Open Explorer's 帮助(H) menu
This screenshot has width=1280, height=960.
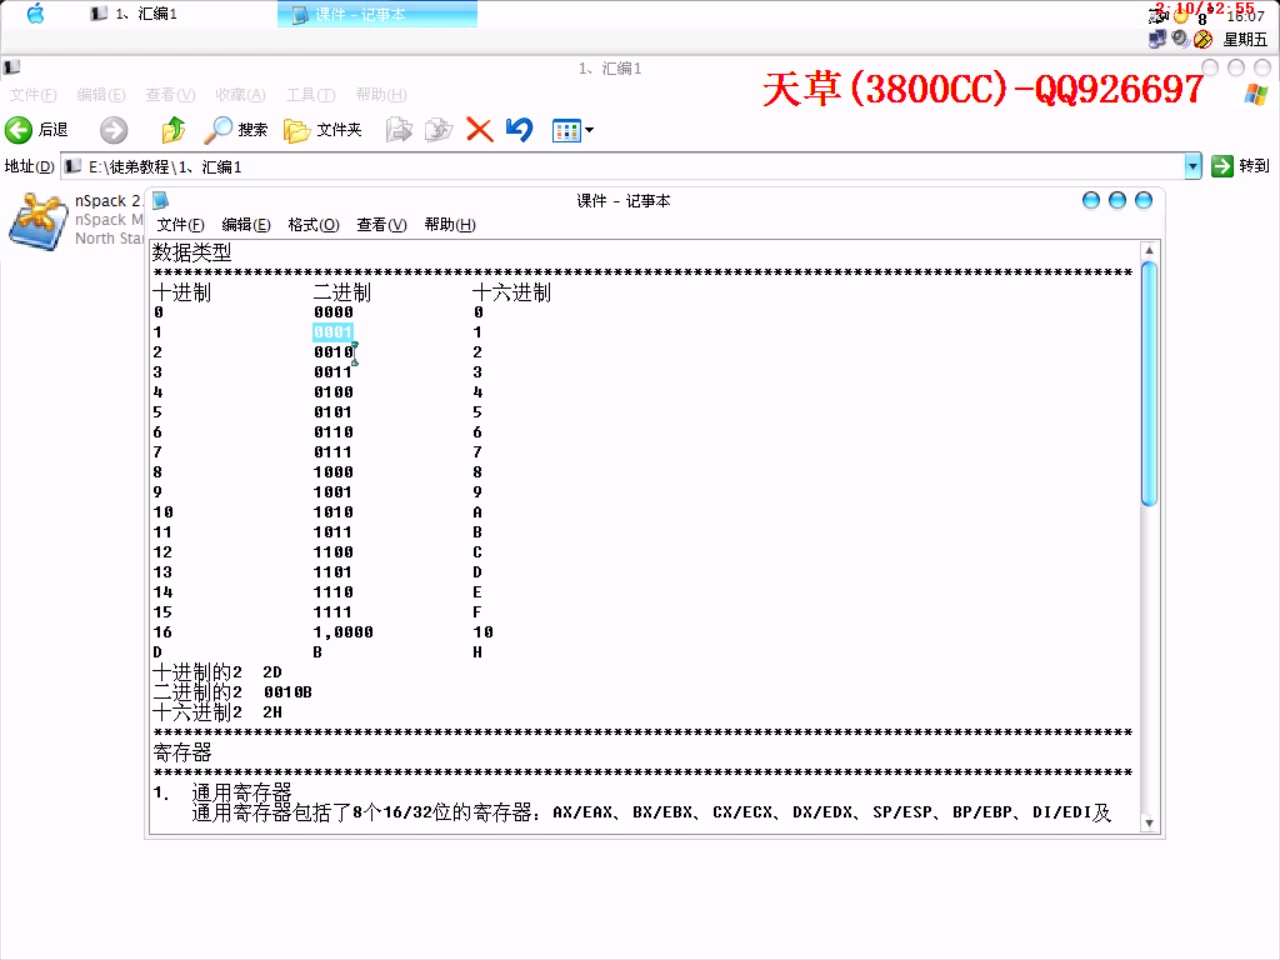pyautogui.click(x=381, y=95)
